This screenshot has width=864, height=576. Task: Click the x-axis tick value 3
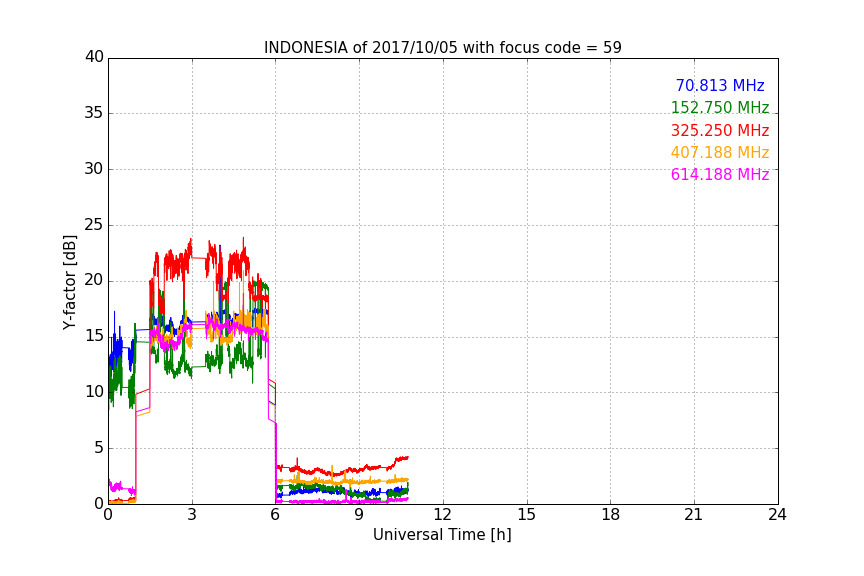[x=192, y=515]
